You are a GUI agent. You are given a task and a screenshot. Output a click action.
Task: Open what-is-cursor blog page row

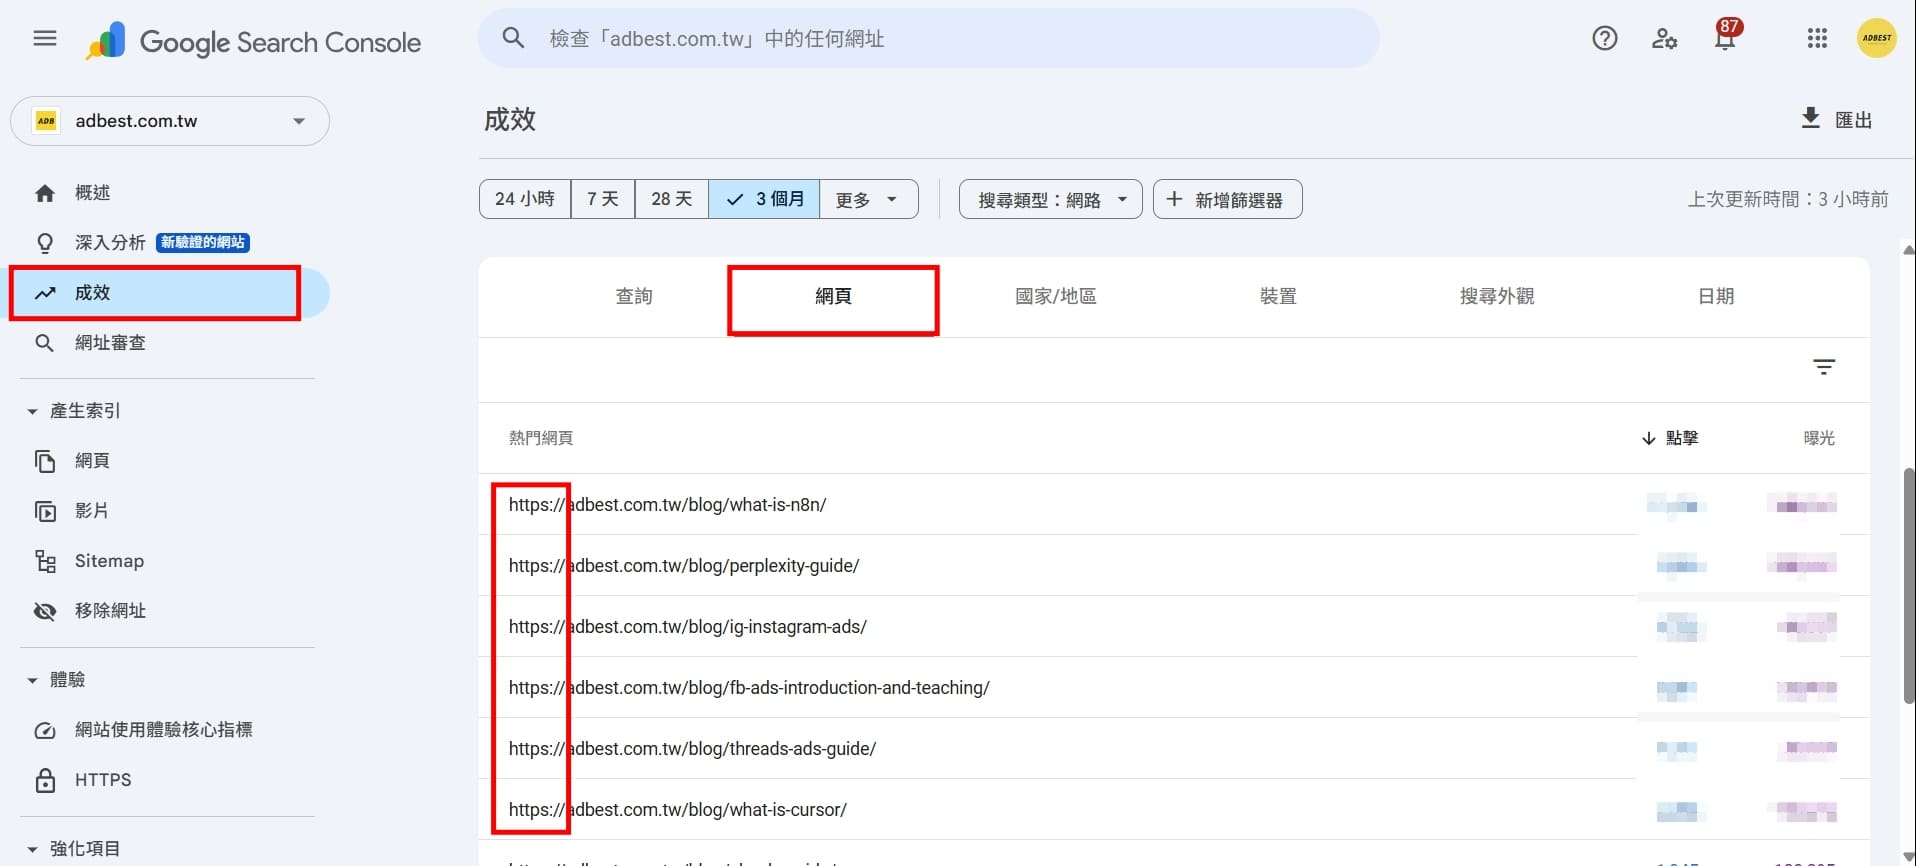click(1174, 810)
